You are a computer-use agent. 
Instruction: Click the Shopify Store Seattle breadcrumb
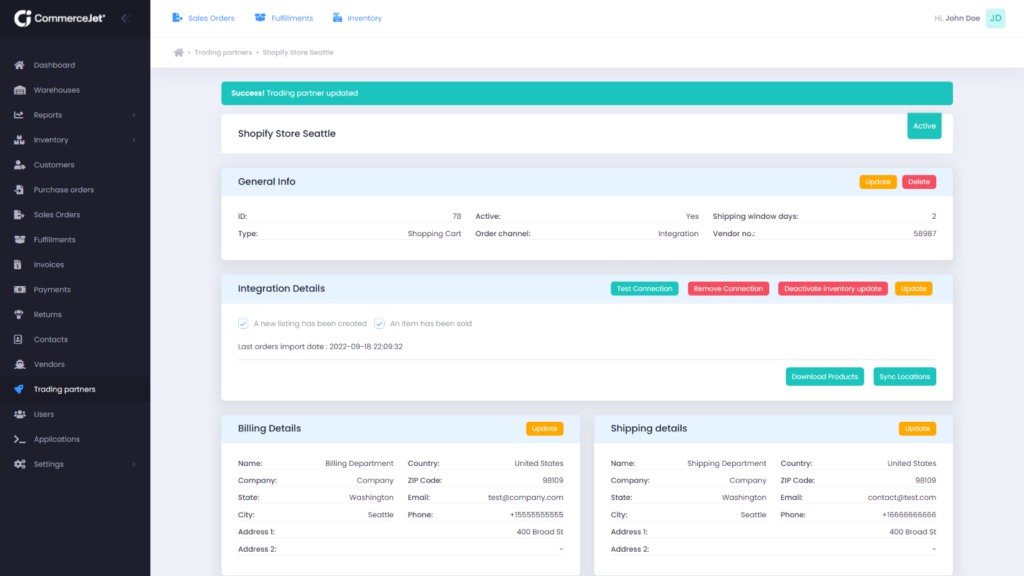(298, 52)
